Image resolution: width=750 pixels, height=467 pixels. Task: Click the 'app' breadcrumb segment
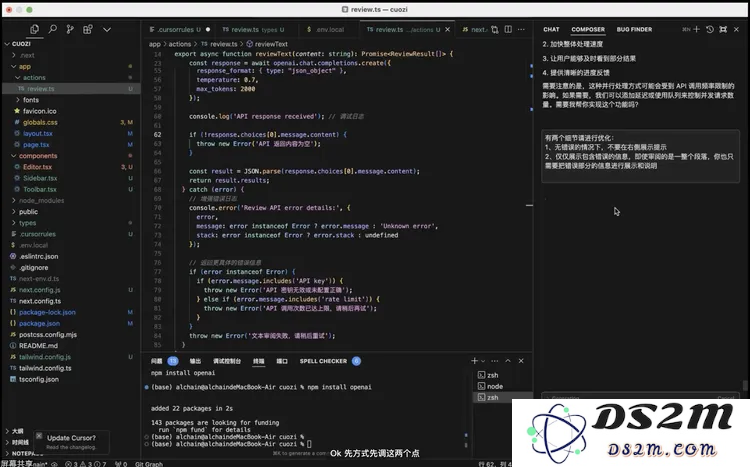pyautogui.click(x=154, y=44)
